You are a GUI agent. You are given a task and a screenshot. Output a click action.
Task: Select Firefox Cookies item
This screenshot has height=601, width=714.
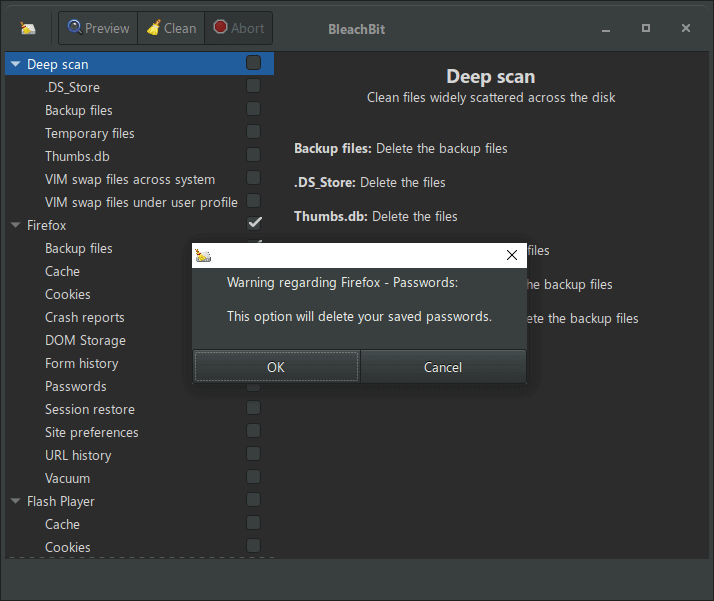pos(68,294)
